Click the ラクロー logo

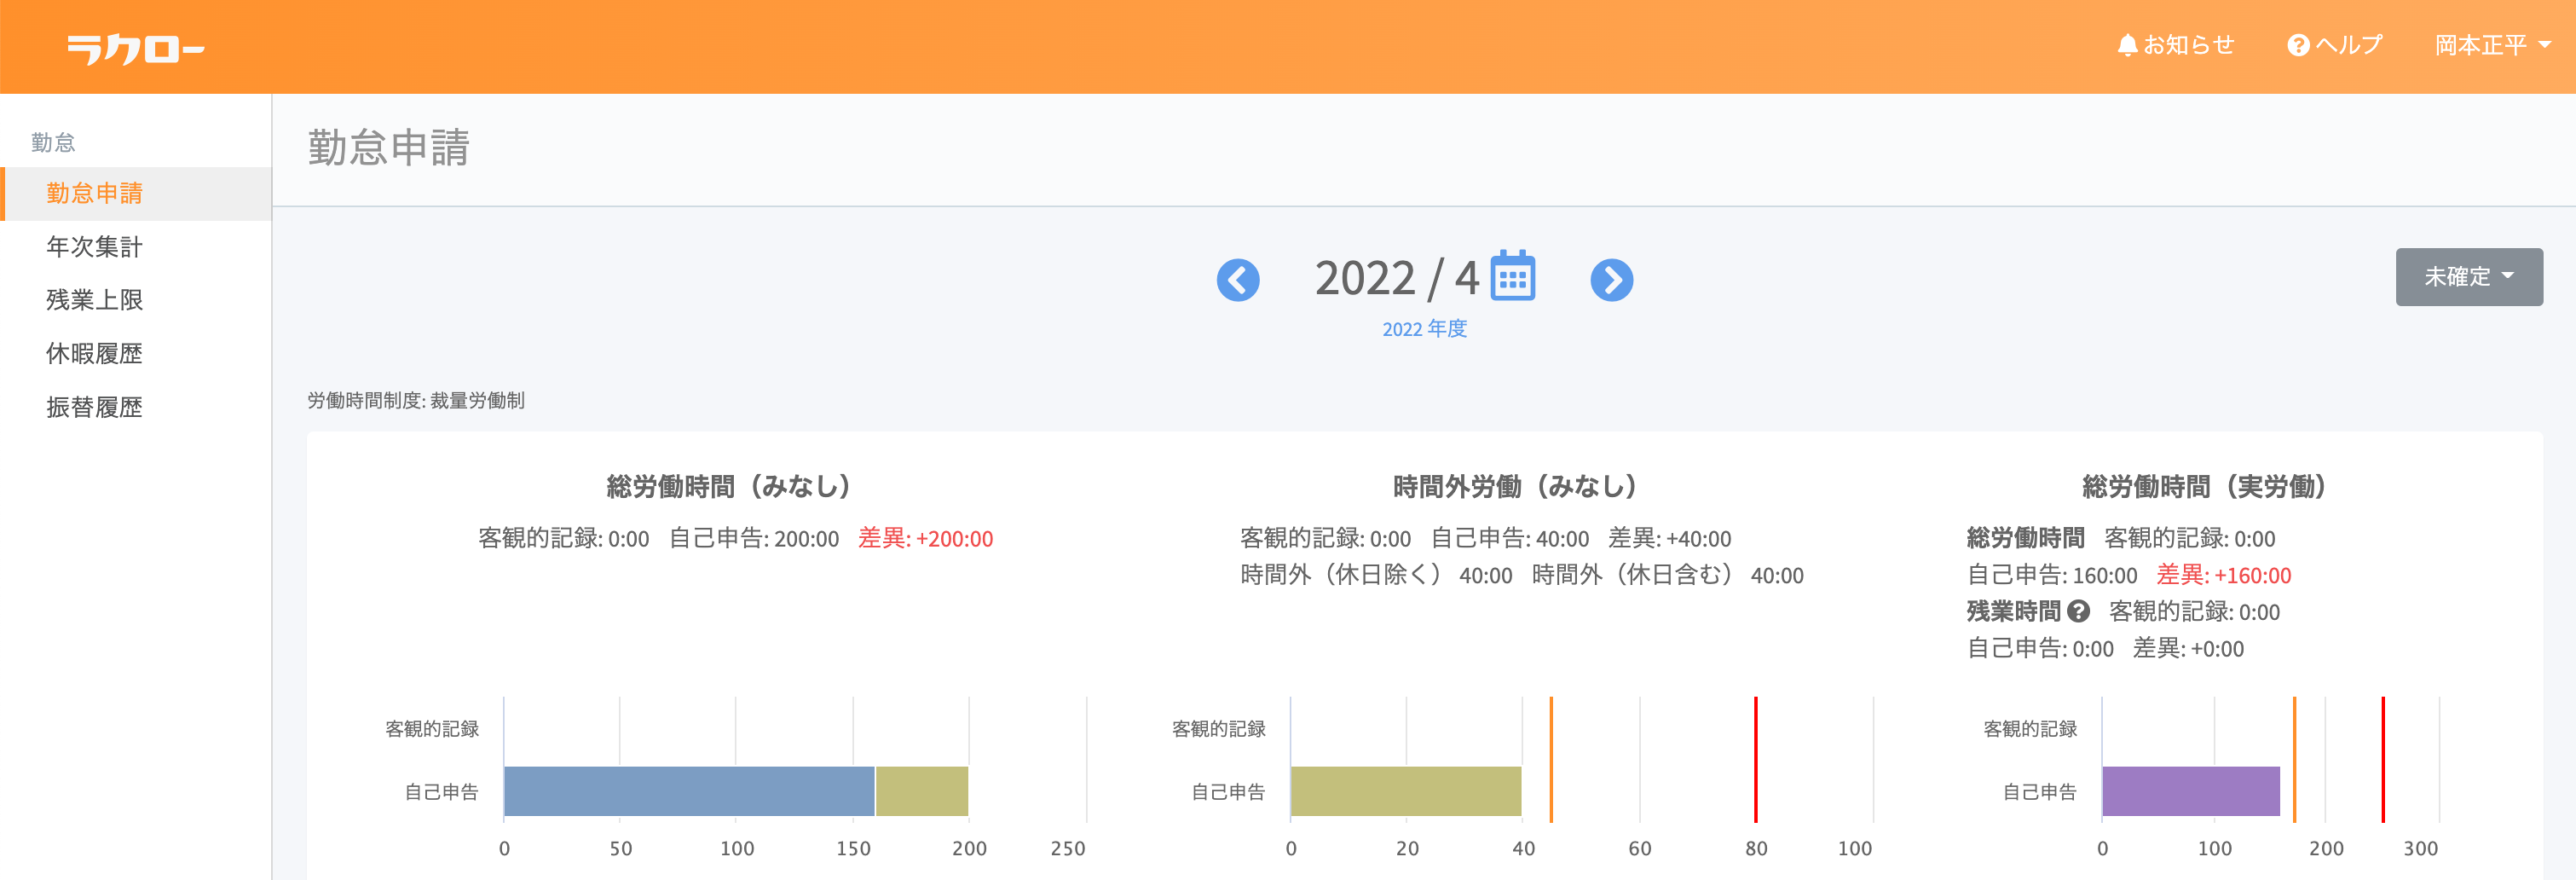pos(136,48)
